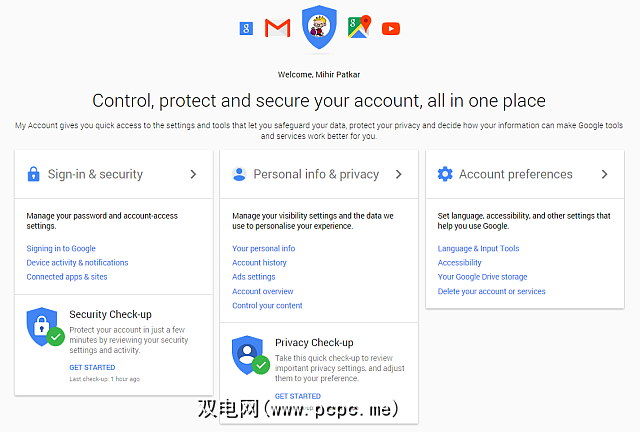Expand the Personal info & privacy arrow
This screenshot has height=432, width=640.
[398, 174]
